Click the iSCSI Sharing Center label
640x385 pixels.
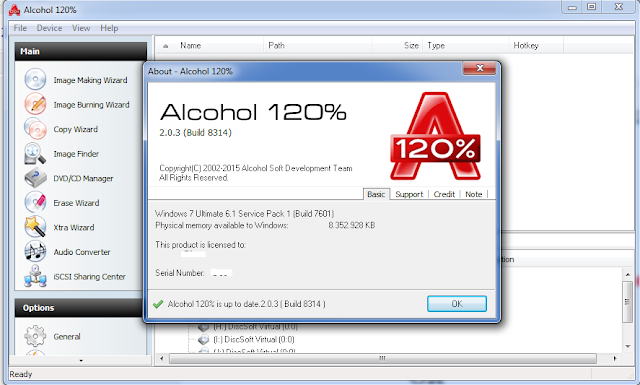pyautogui.click(x=89, y=276)
